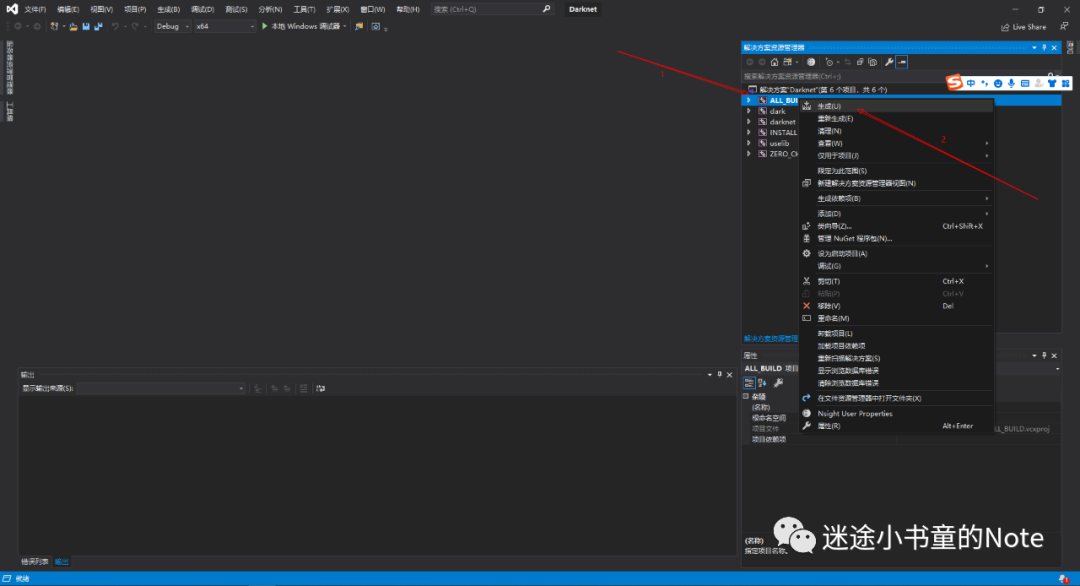This screenshot has height=586, width=1080.
Task: Pin the Solution Explorer panel (auto-hide)
Action: 1044,48
